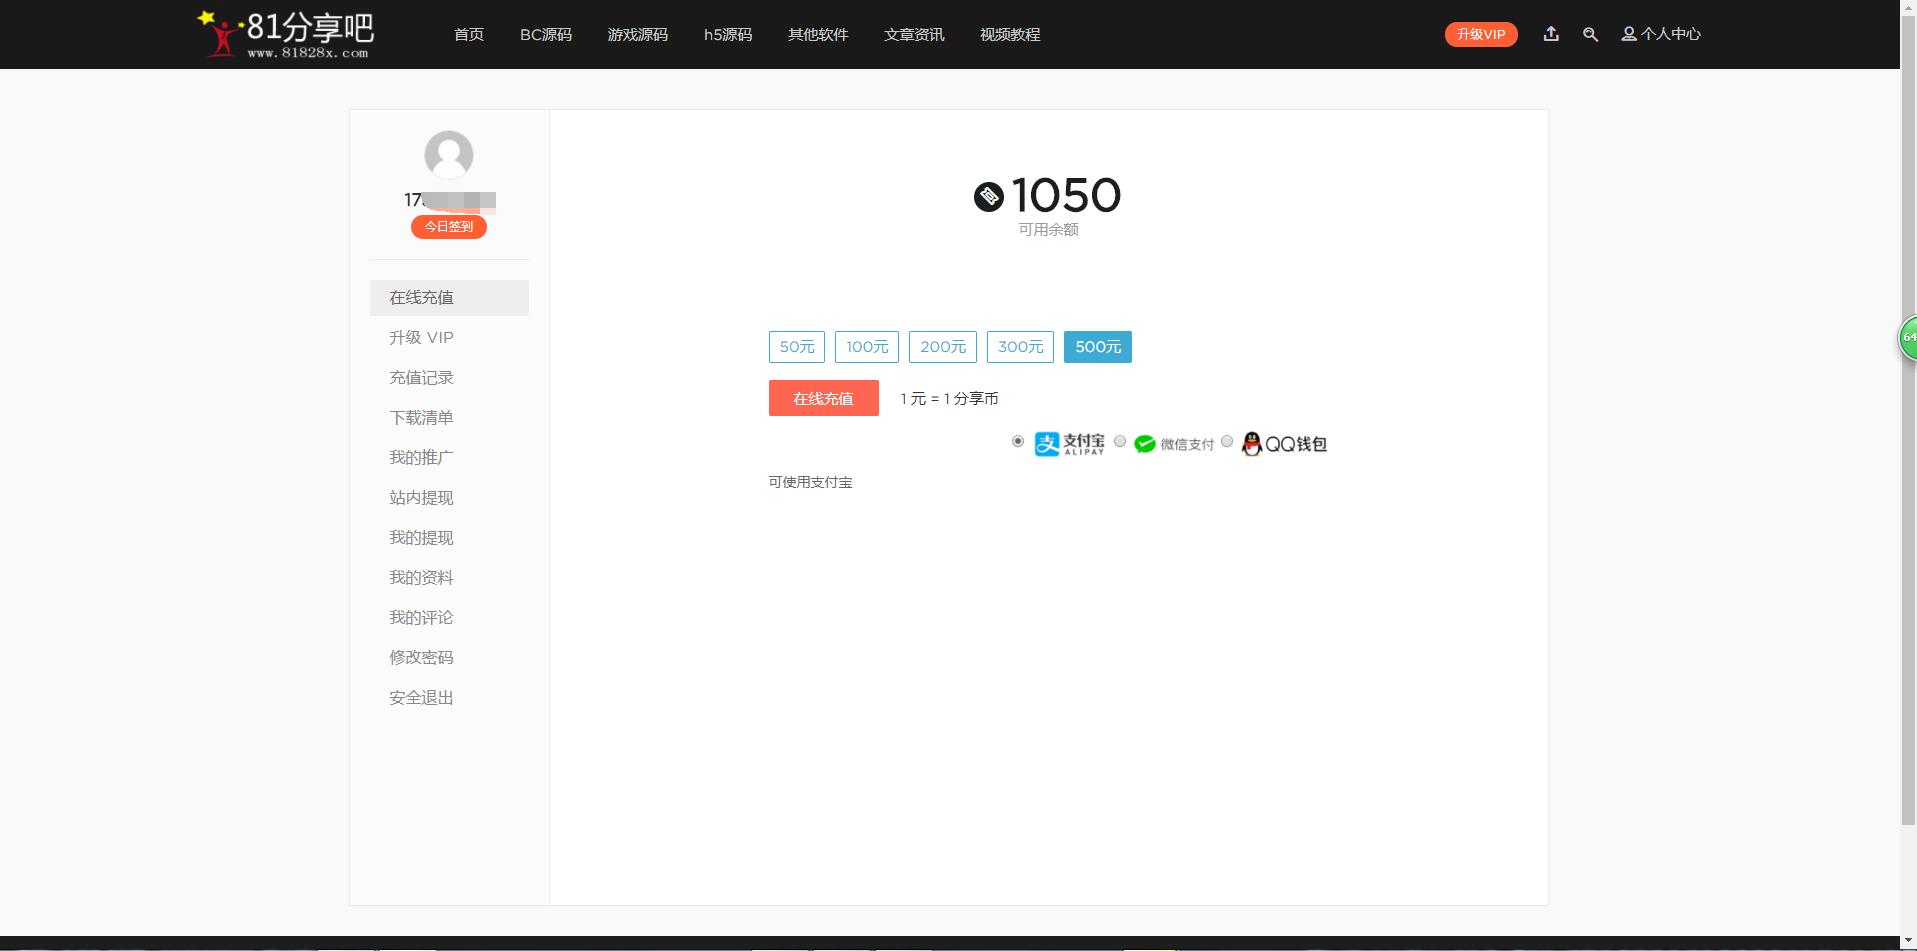
Task: Click the coin icon beside balance 1050
Action: [x=988, y=197]
